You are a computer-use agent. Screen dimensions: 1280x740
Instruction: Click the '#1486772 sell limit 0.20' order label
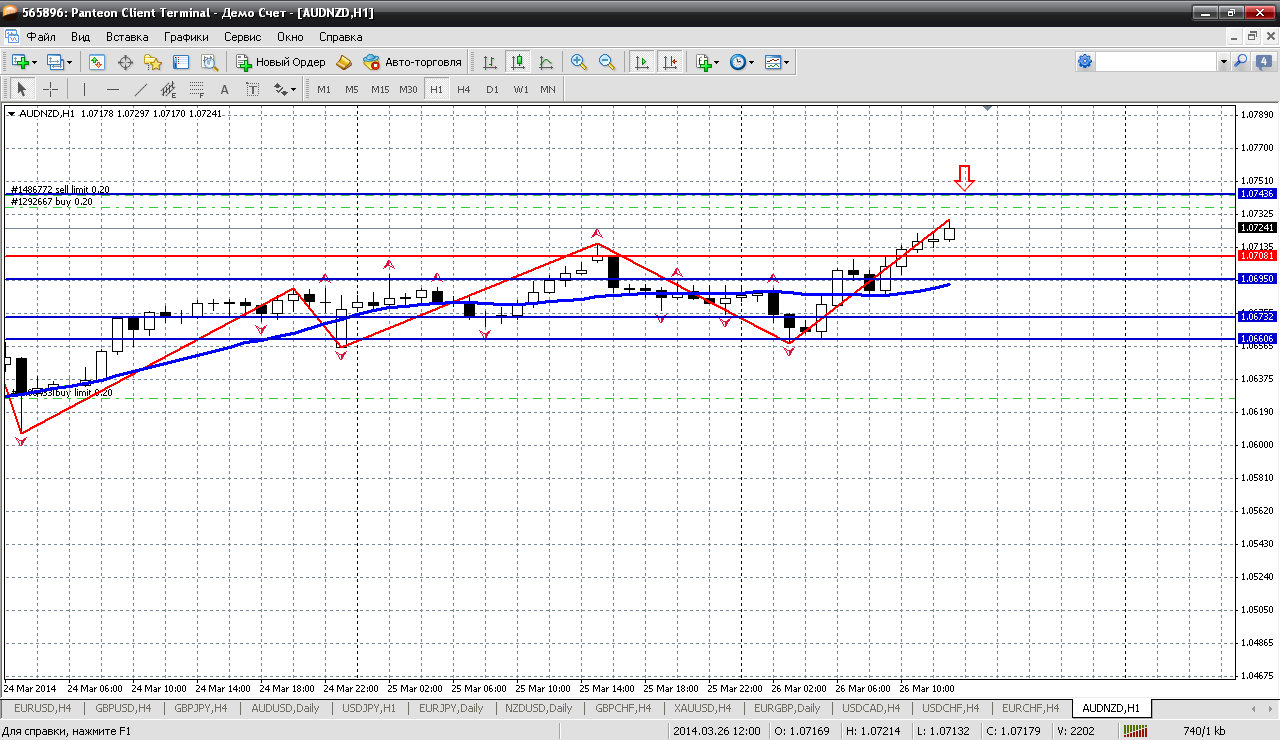pyautogui.click(x=60, y=189)
